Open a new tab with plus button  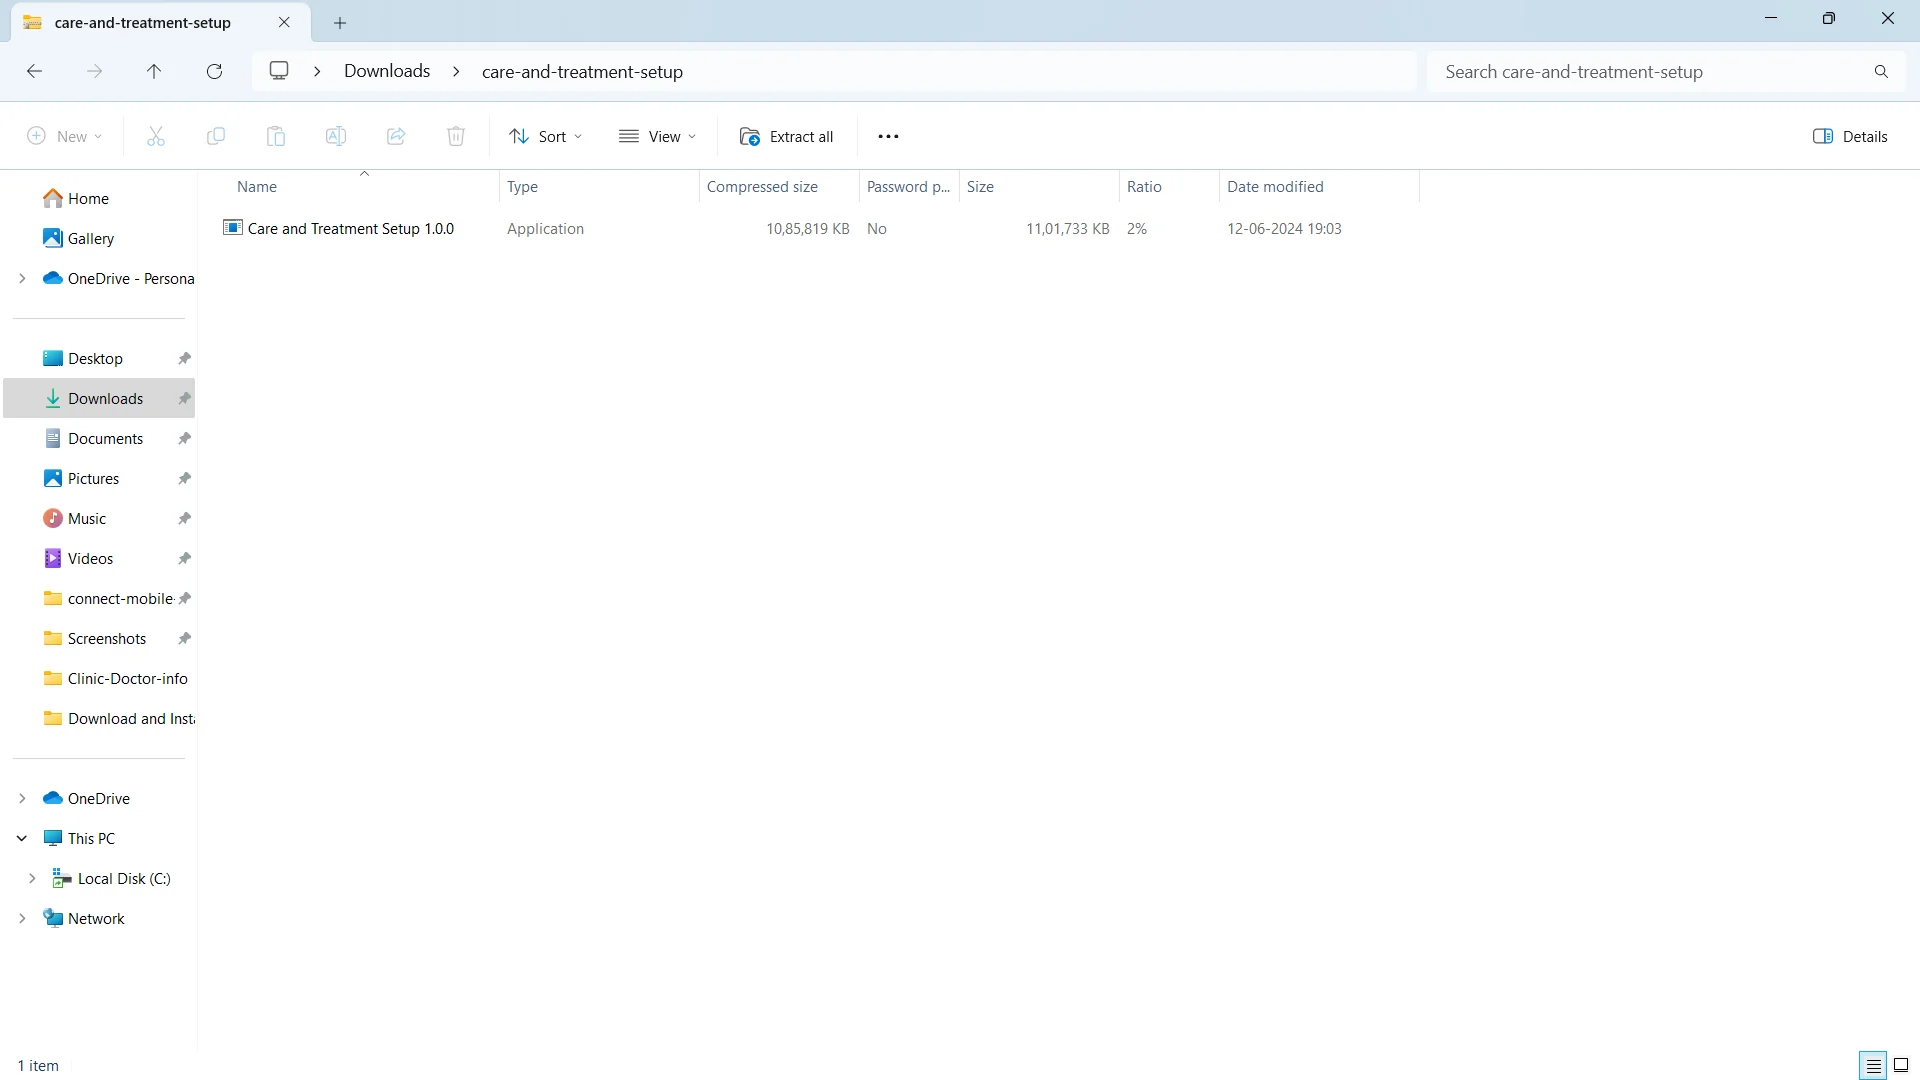(340, 23)
